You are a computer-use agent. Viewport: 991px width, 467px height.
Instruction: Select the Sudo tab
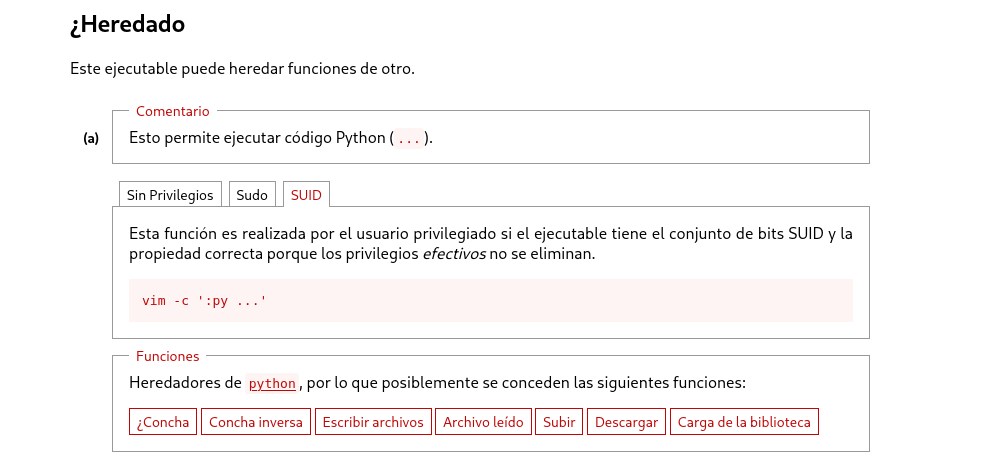(252, 195)
